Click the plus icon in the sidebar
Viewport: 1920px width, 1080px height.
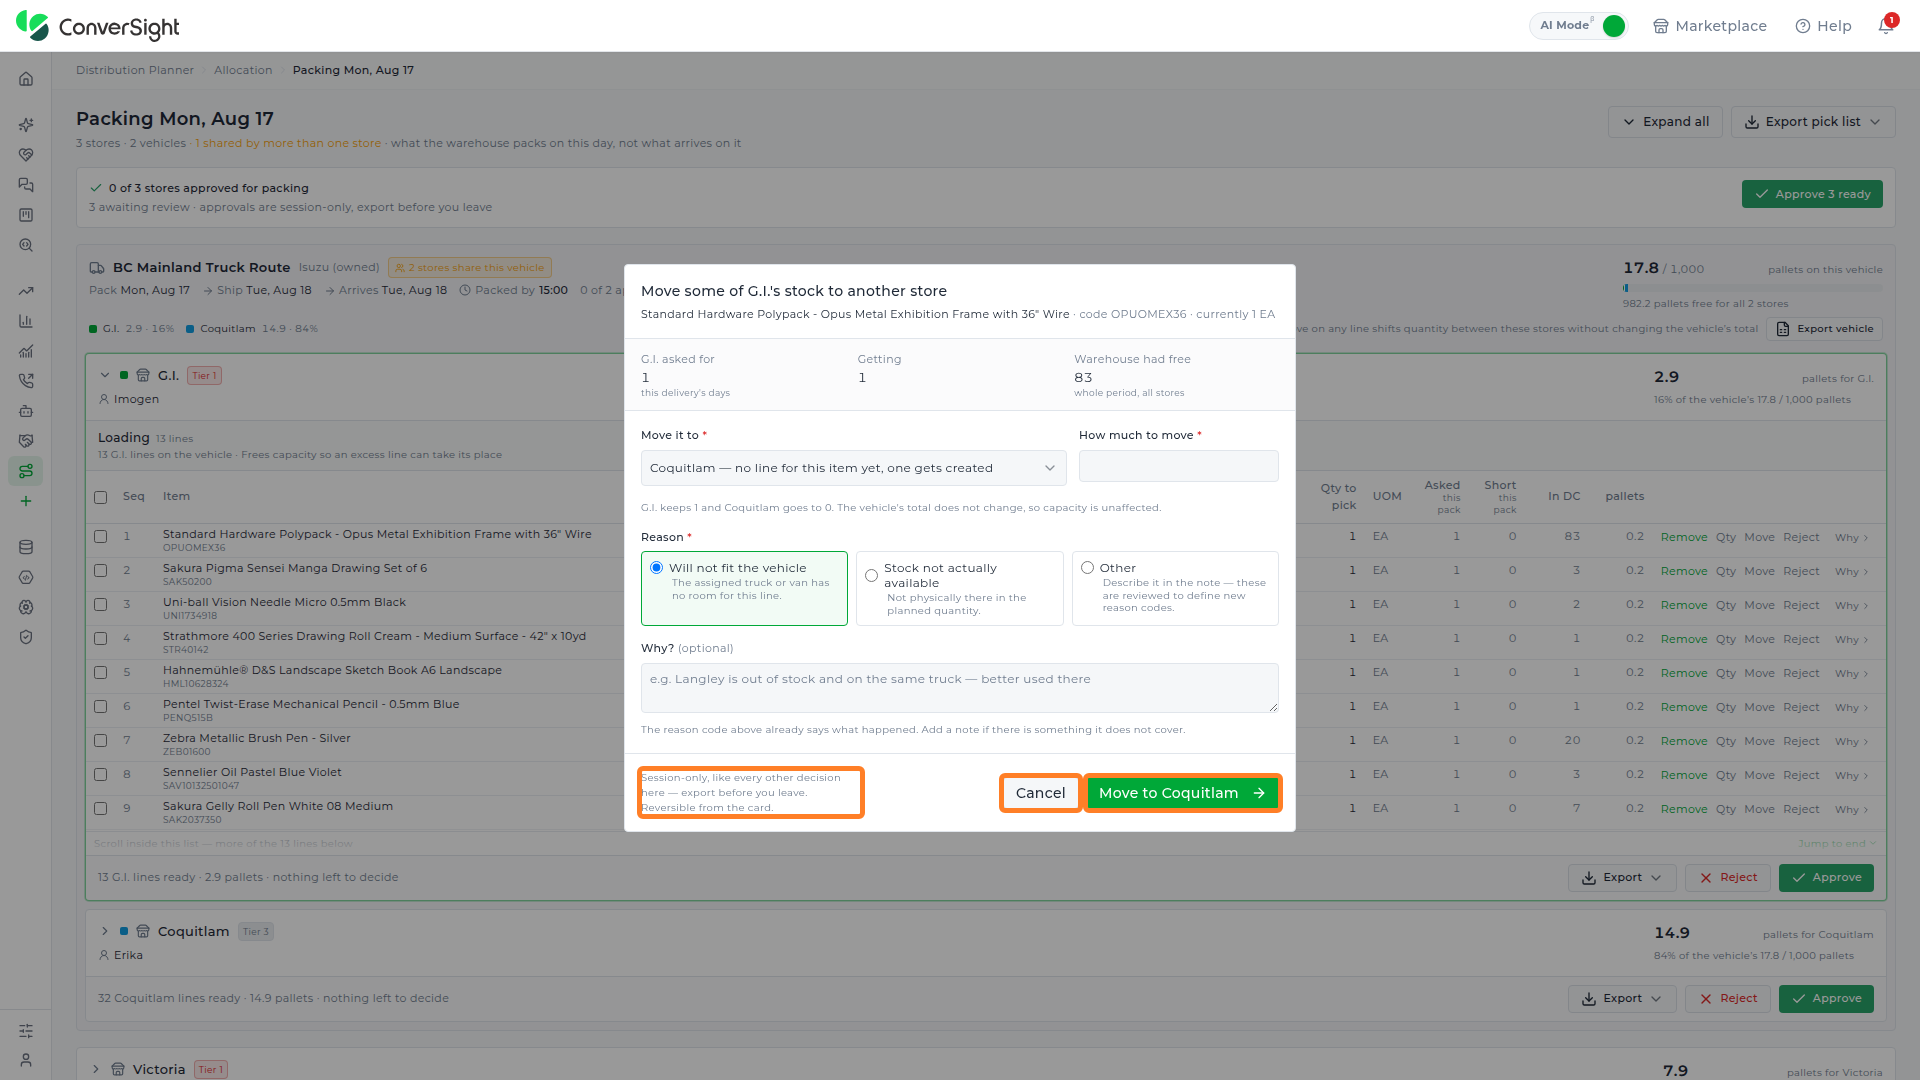(x=26, y=501)
